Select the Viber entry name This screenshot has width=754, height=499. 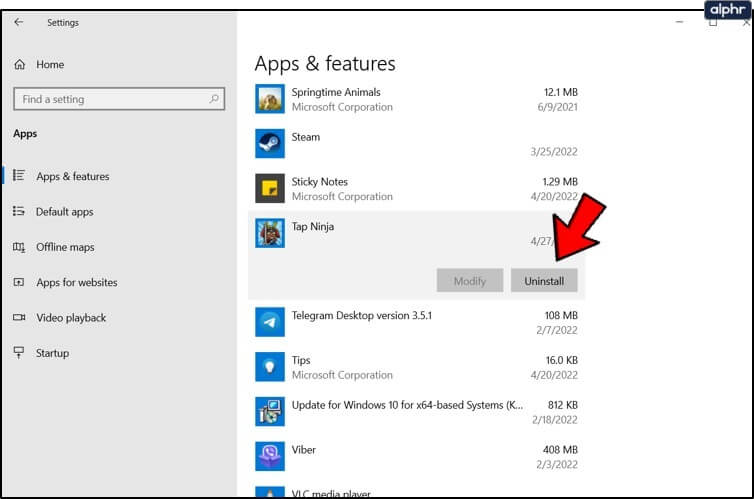tap(303, 450)
